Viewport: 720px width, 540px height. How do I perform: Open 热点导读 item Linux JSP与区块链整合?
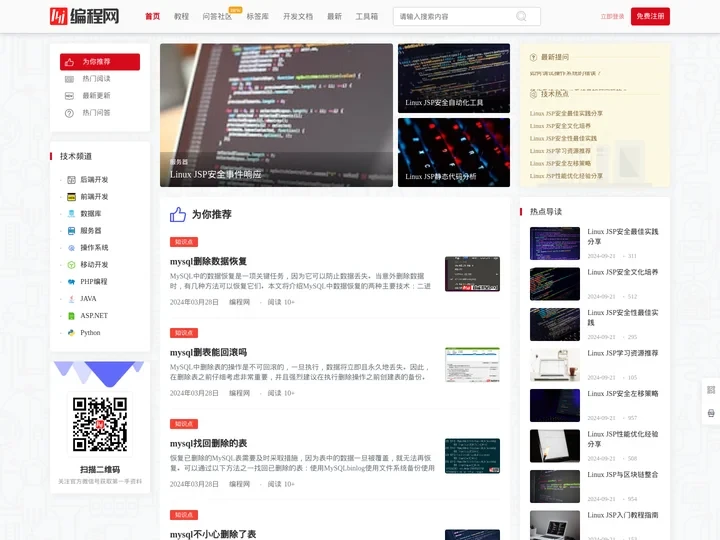point(623,474)
